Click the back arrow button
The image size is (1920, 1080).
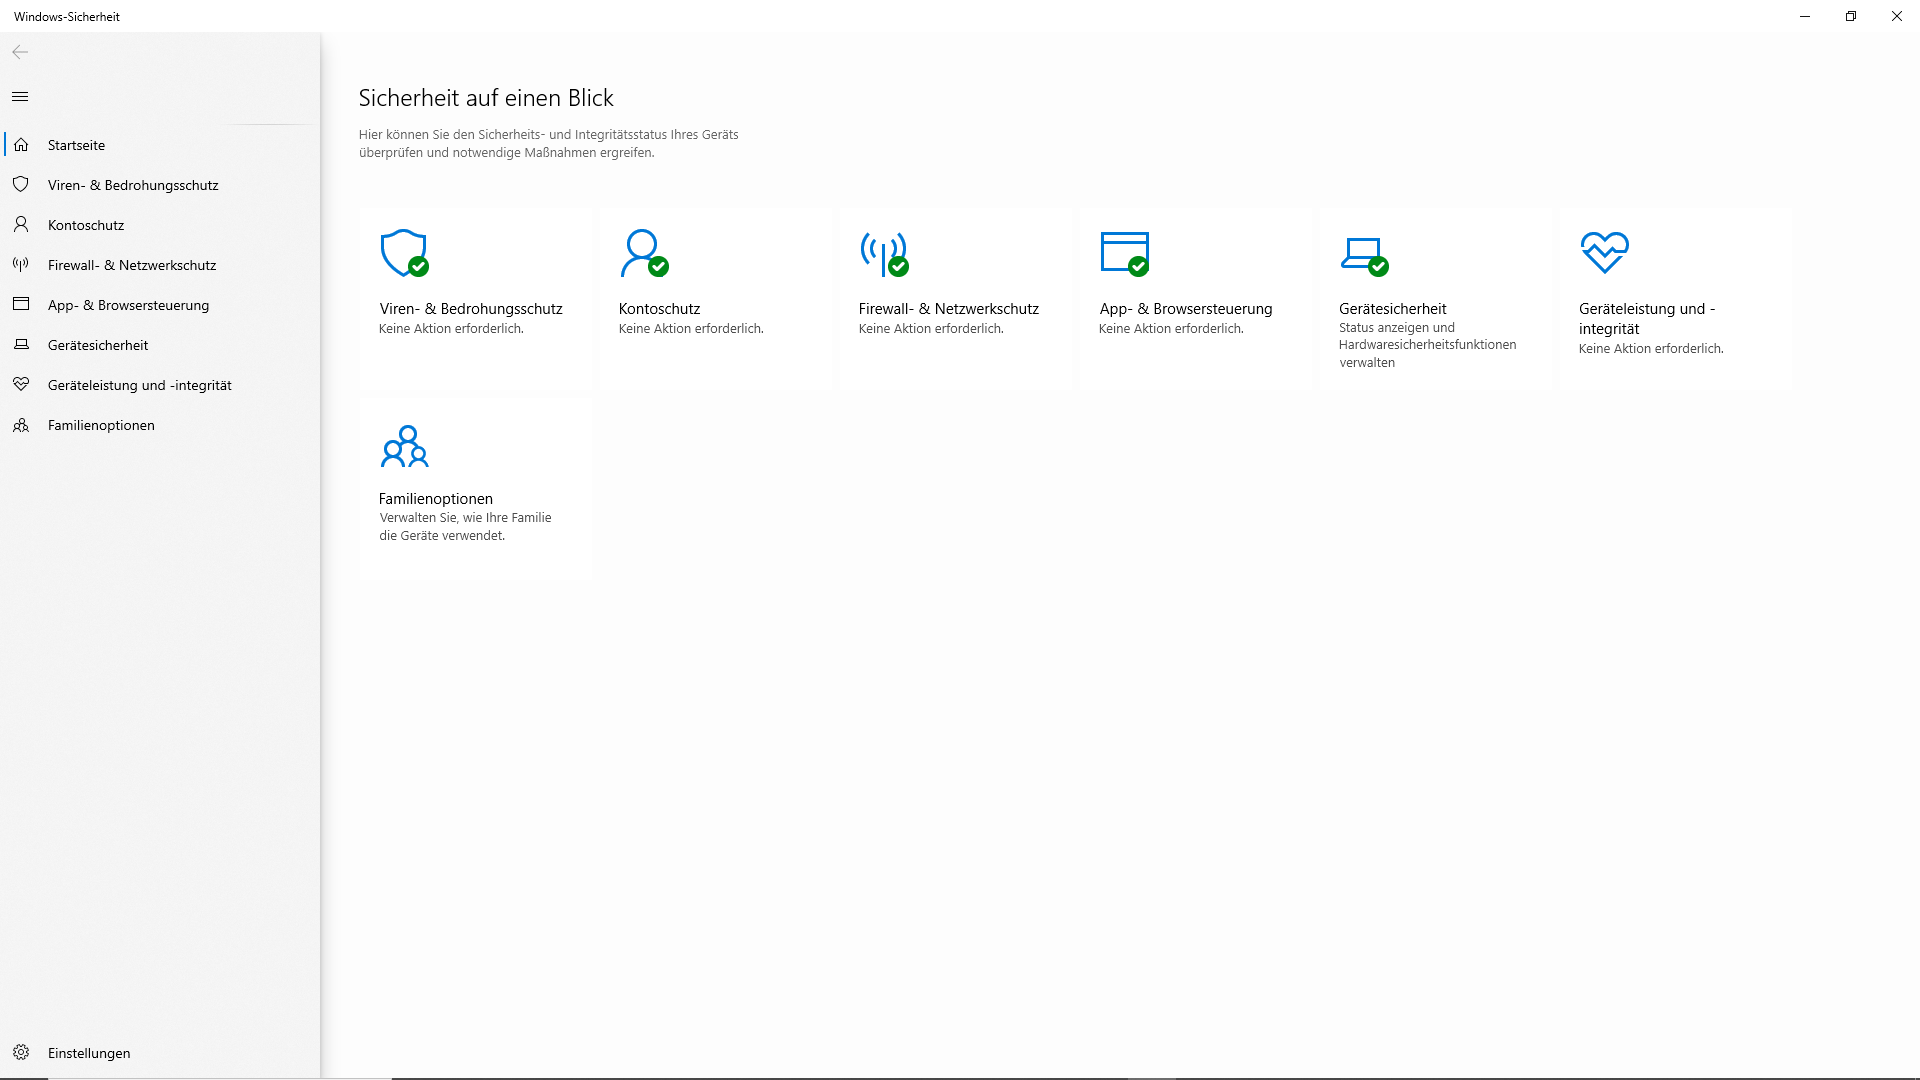click(x=20, y=52)
